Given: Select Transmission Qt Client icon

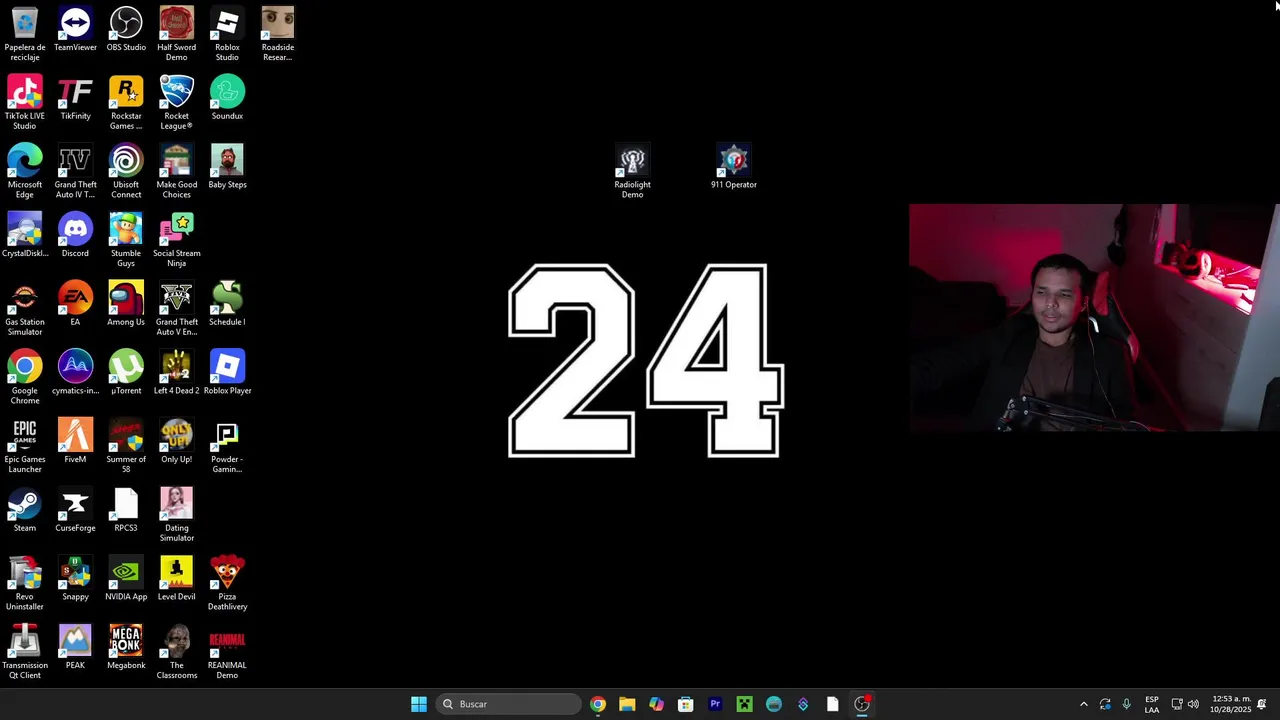Looking at the screenshot, I should [25, 652].
